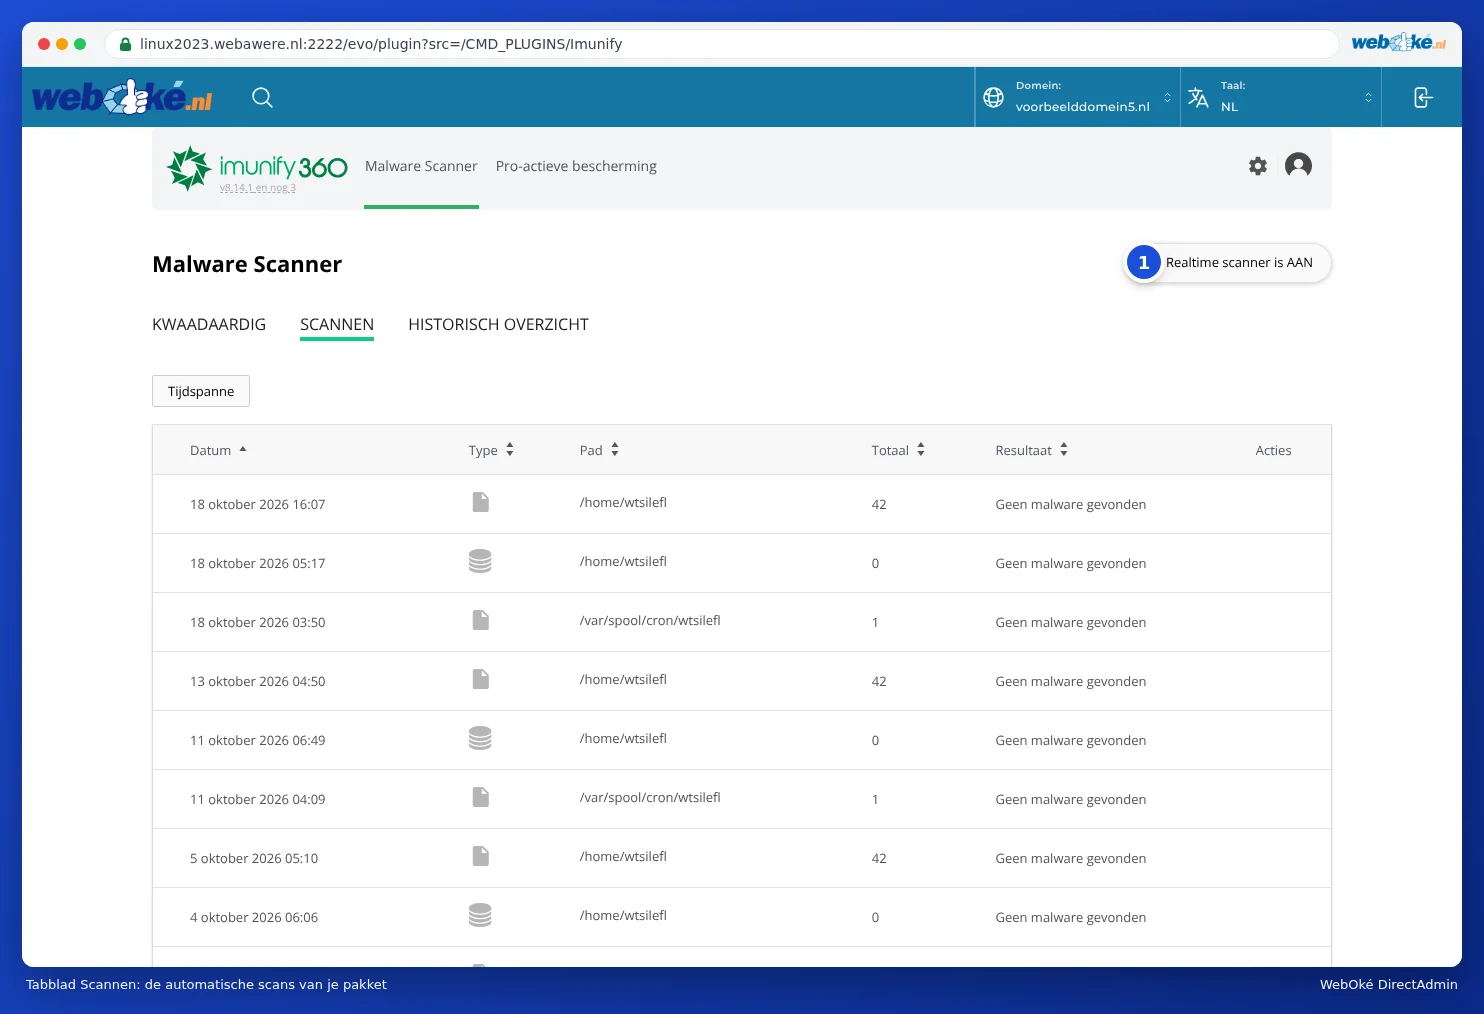
Task: Click date 18 oktober 2026 16:07
Action: pos(257,504)
